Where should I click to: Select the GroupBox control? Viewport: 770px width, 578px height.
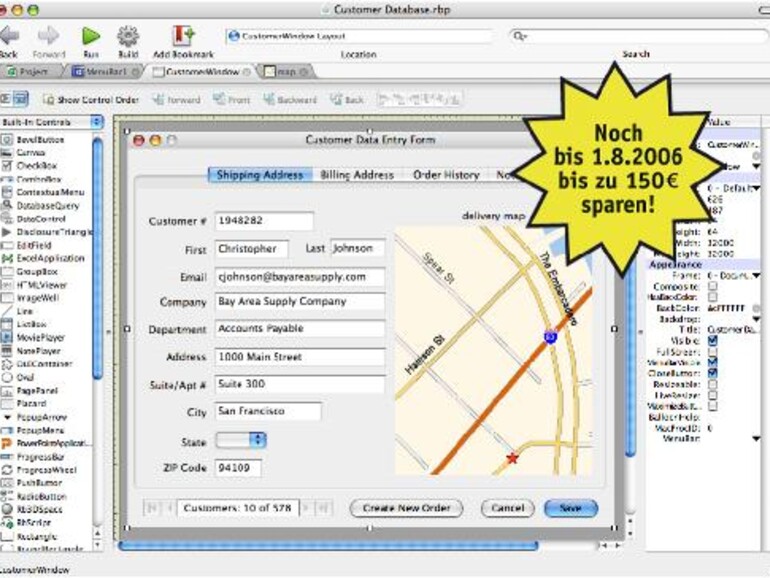[x=37, y=272]
